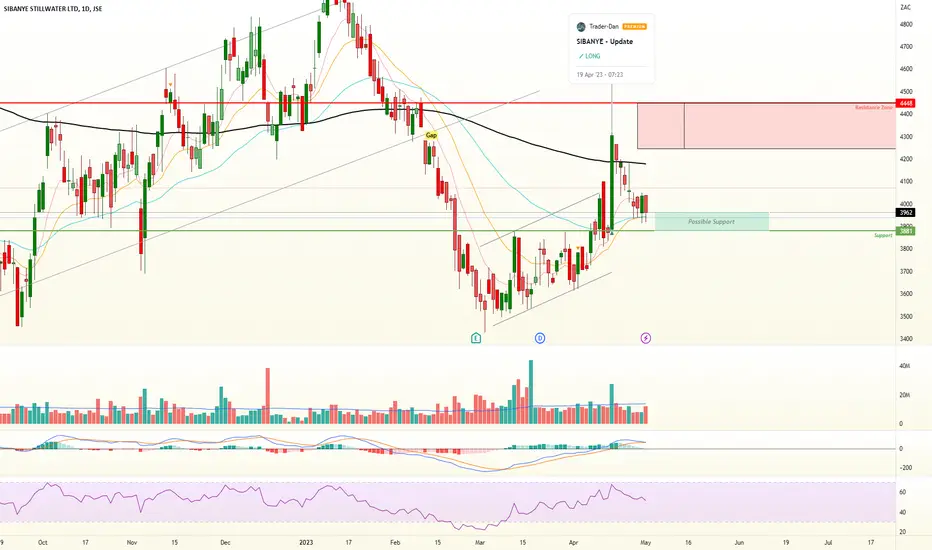Click the '19 Apr '23 - 07:23' timestamp

pos(600,75)
